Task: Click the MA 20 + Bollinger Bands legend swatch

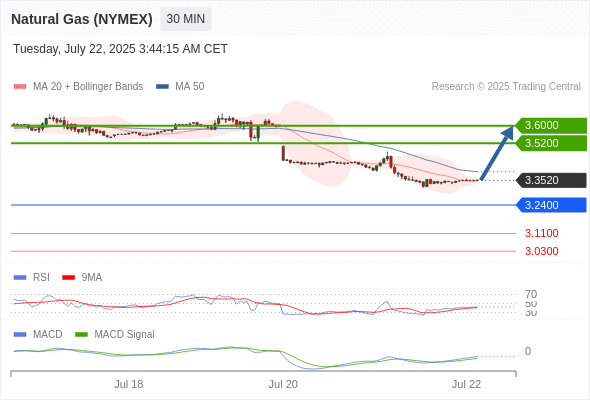Action: point(20,87)
